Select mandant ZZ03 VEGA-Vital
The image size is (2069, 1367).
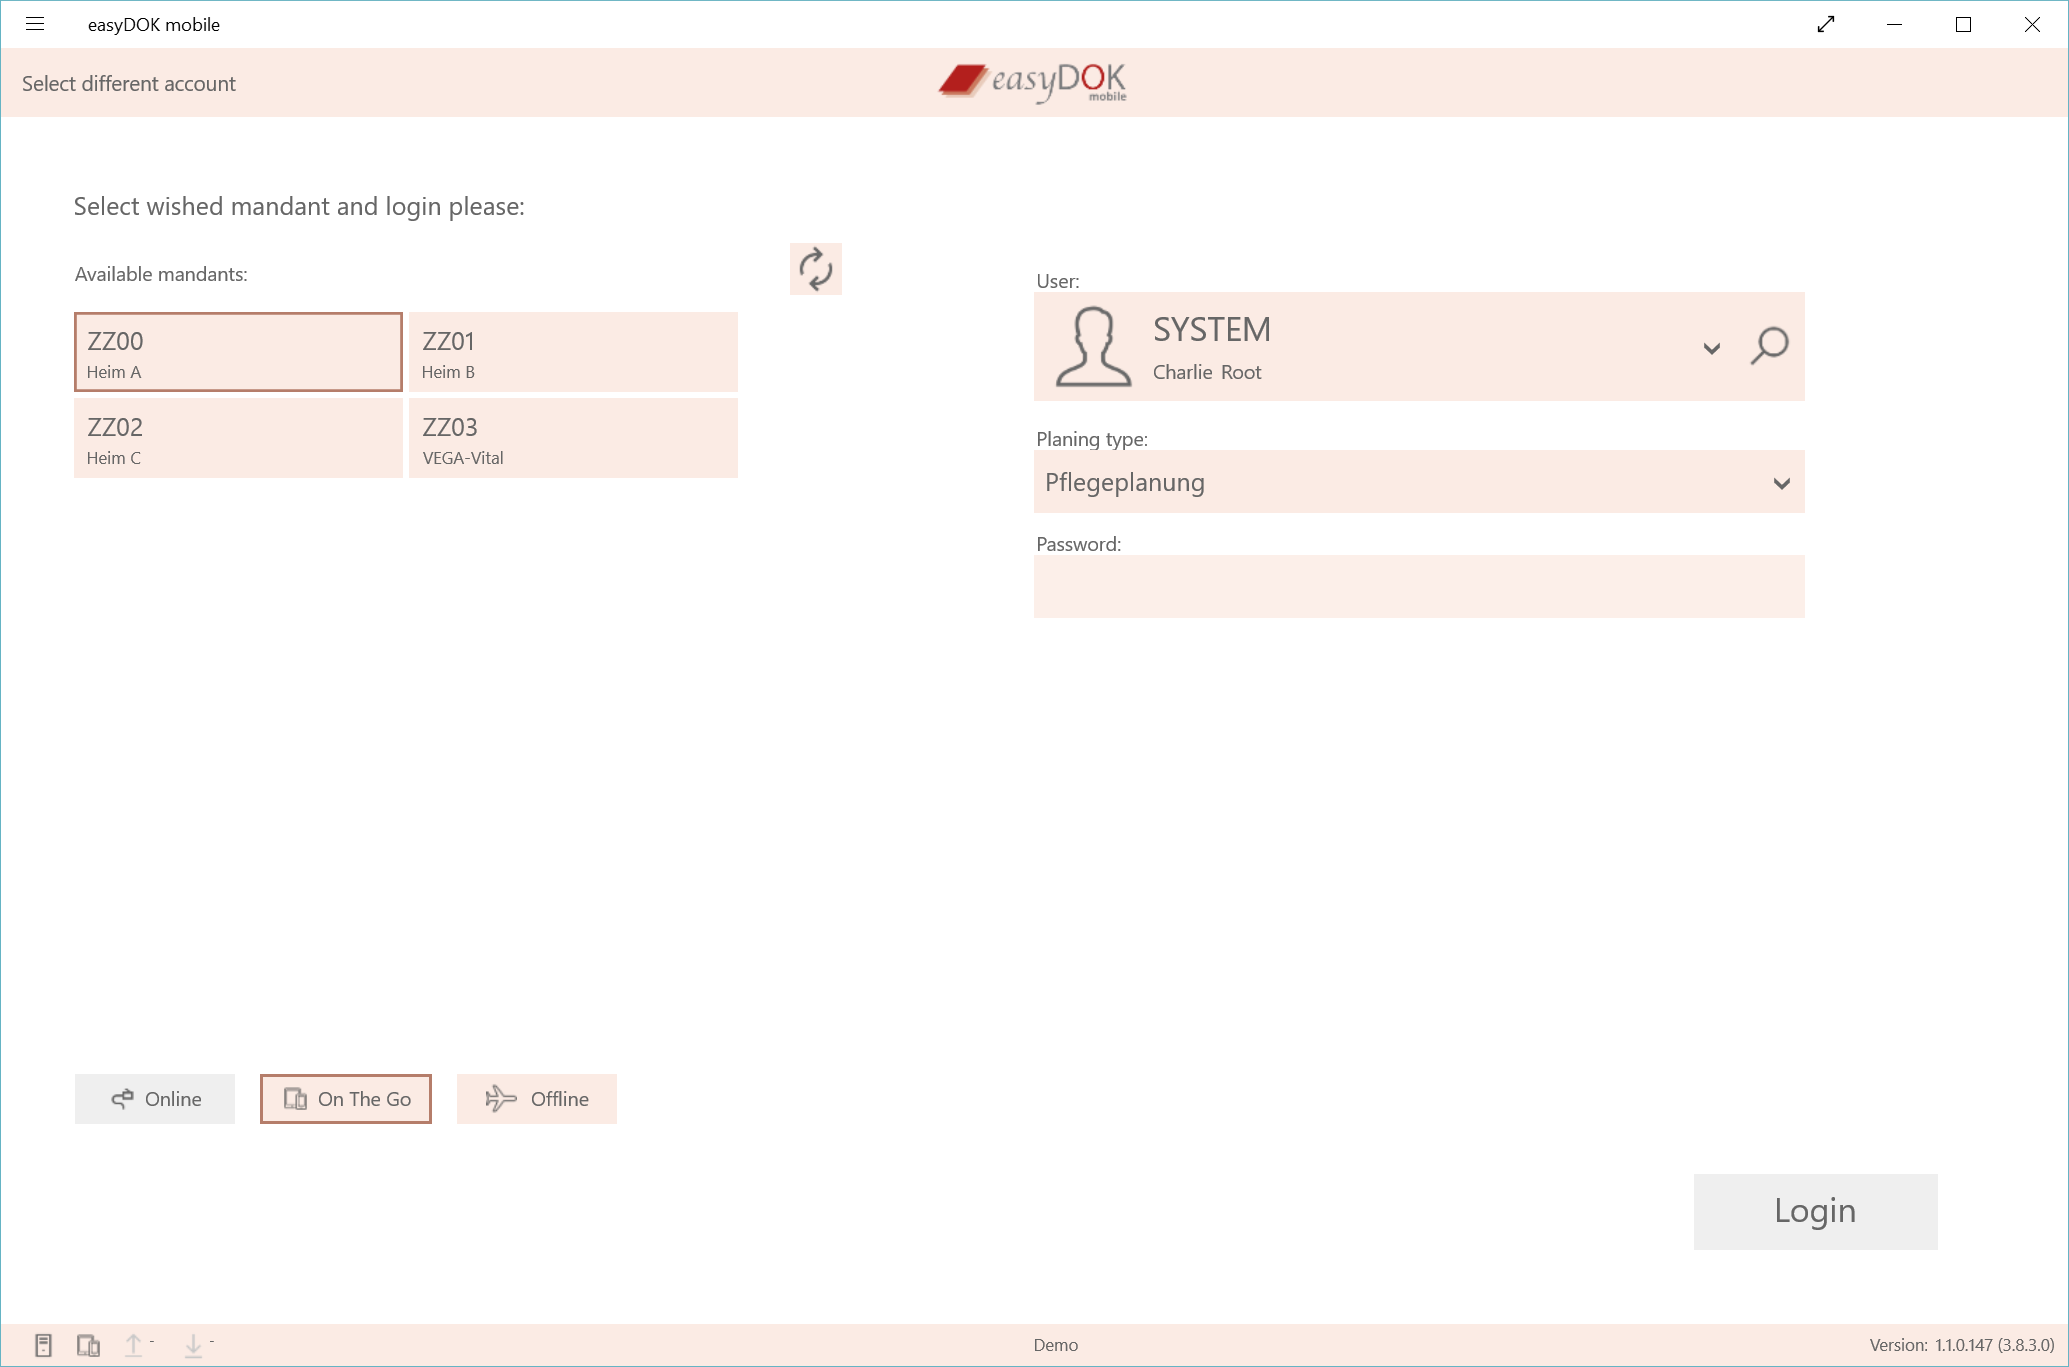573,437
